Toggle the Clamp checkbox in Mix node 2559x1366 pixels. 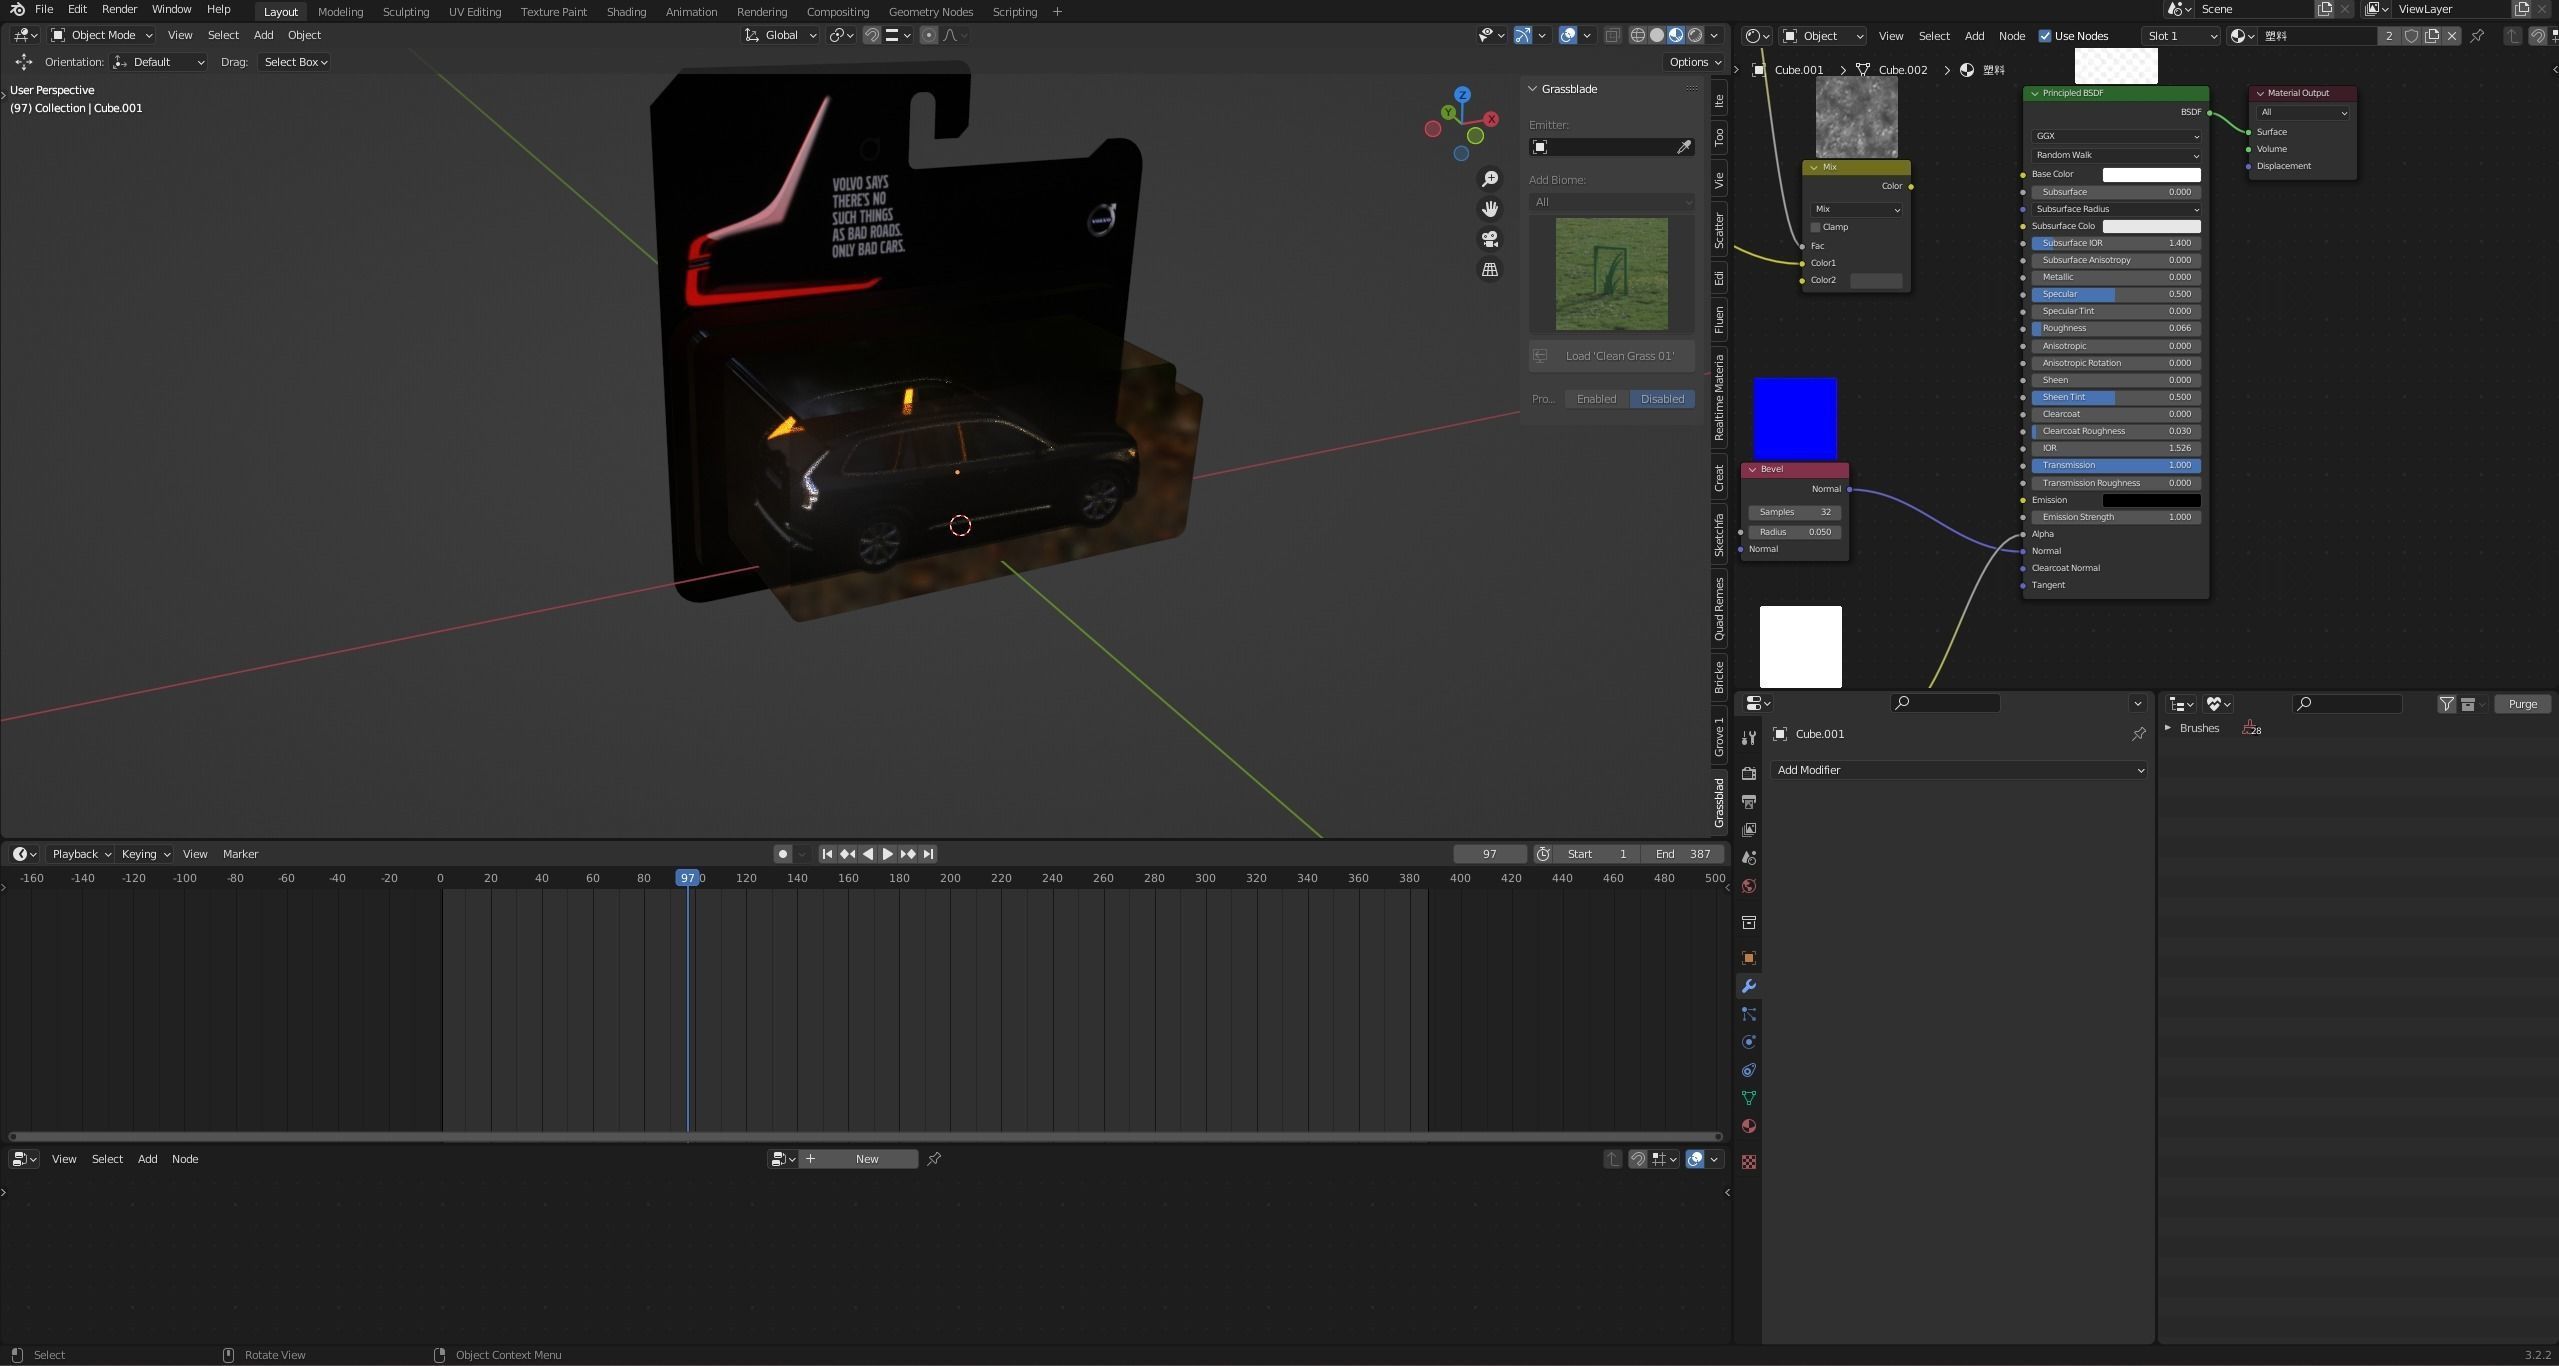(x=1816, y=227)
